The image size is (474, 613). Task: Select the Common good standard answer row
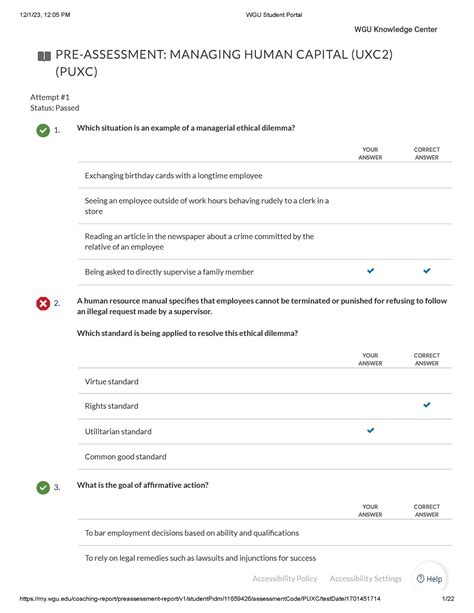point(265,457)
